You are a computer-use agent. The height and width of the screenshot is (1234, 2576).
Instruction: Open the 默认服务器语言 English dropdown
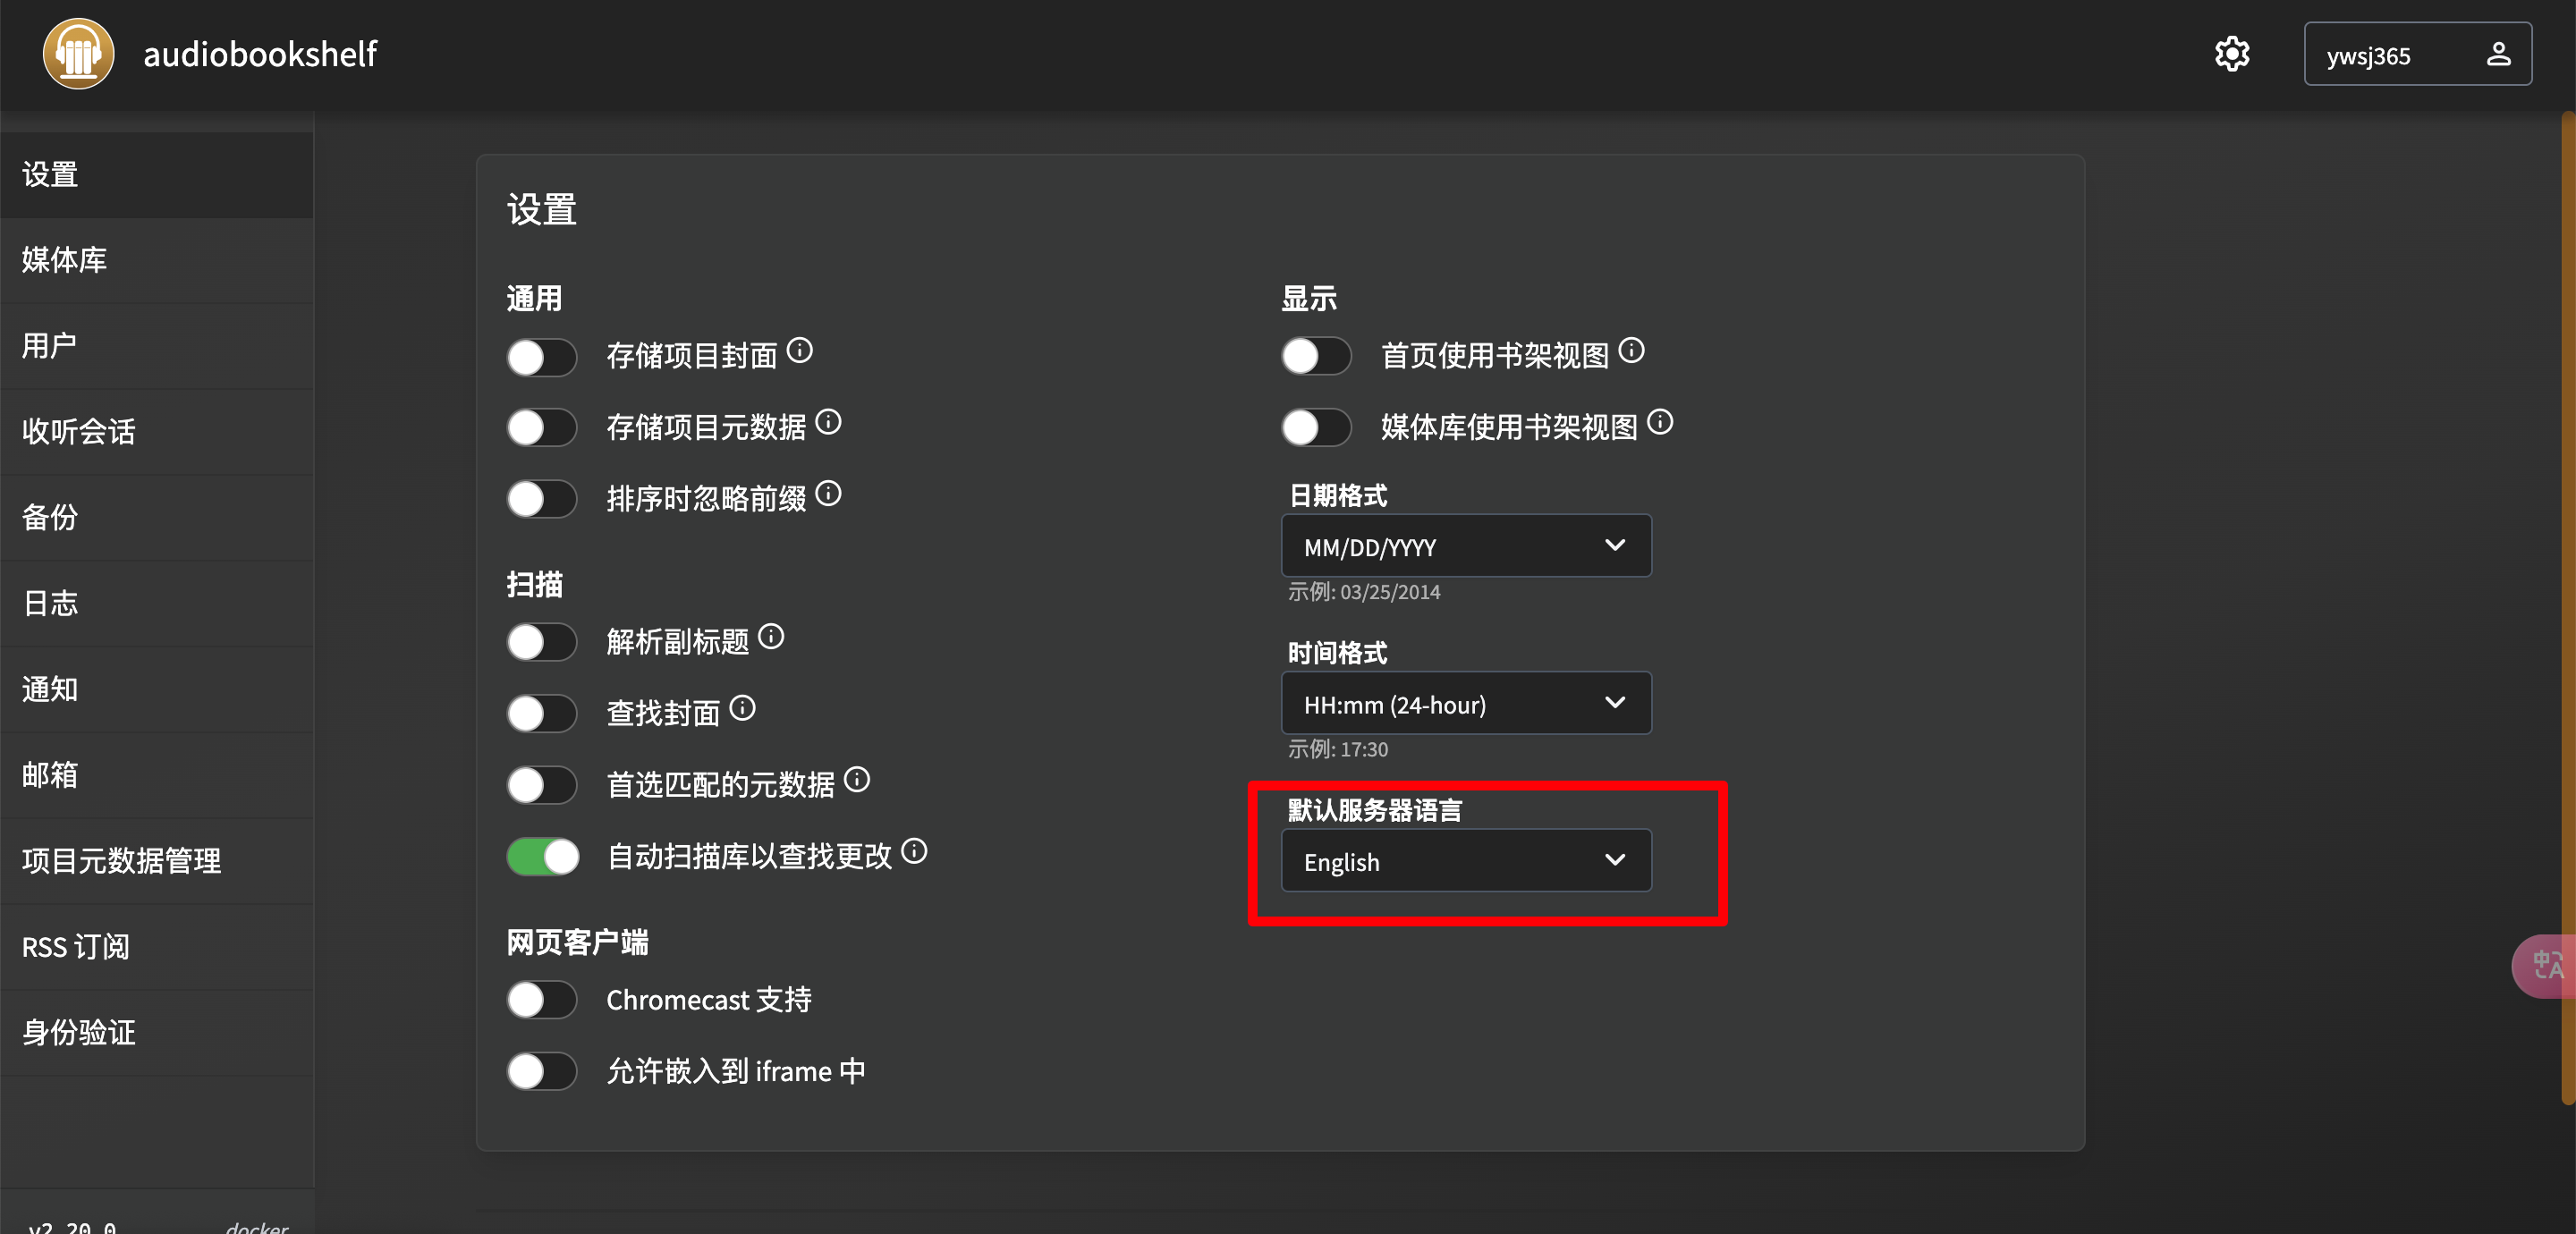point(1465,860)
